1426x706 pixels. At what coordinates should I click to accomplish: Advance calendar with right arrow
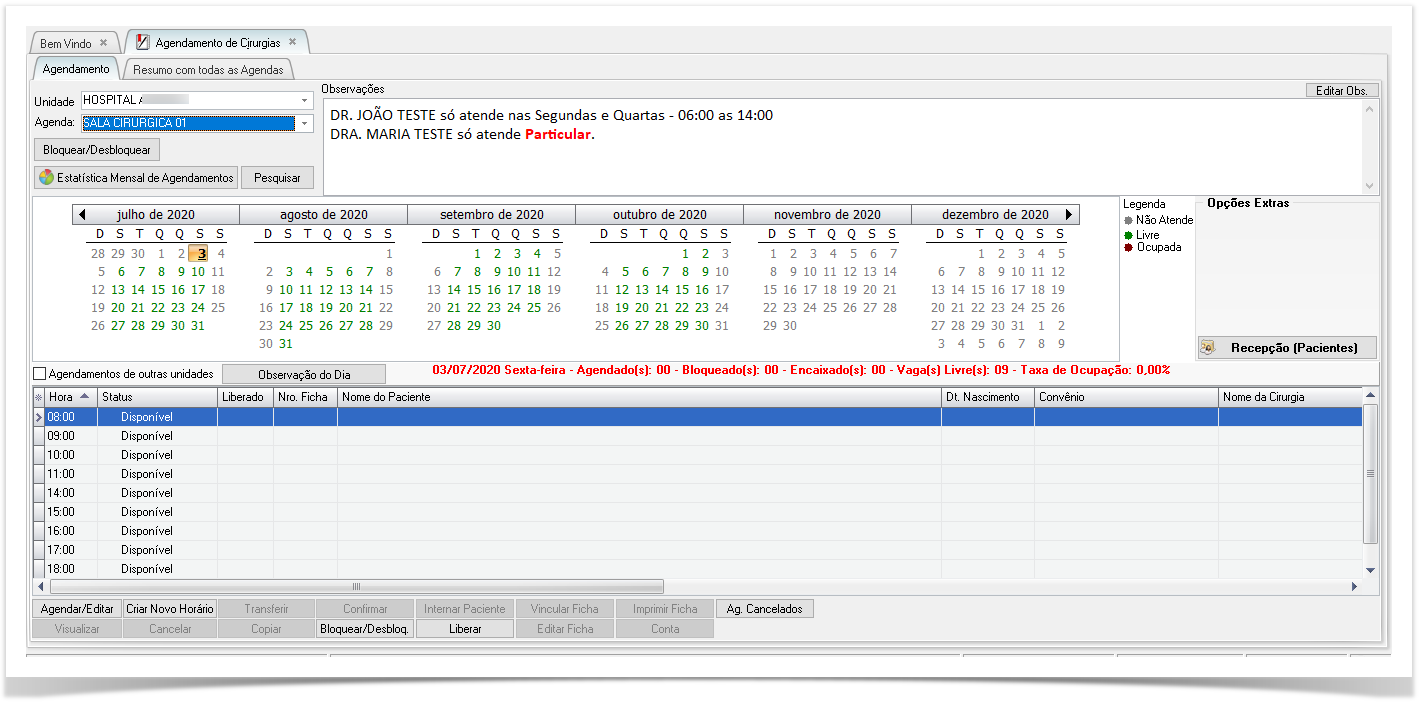pyautogui.click(x=1069, y=215)
